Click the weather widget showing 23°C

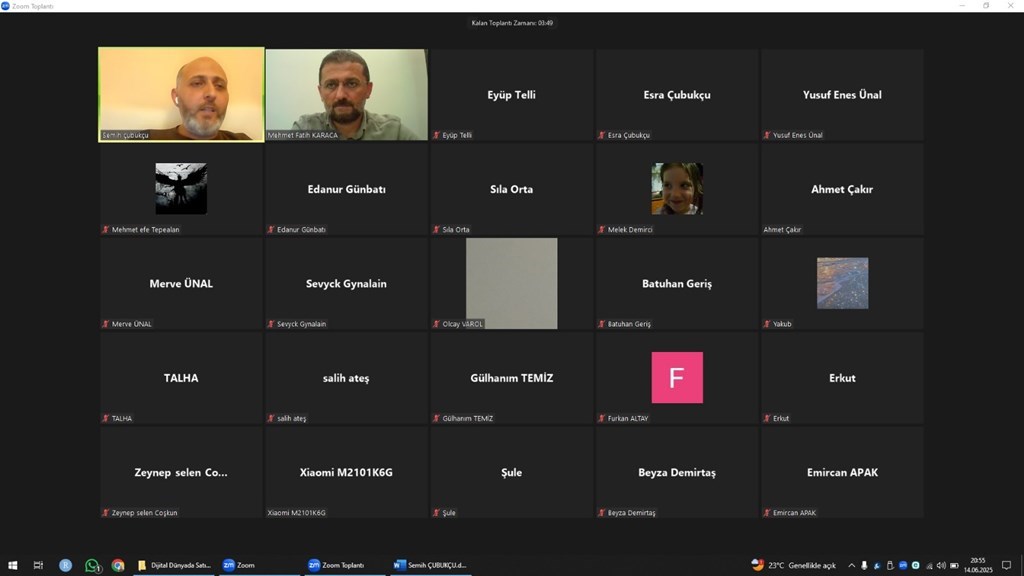[792, 565]
